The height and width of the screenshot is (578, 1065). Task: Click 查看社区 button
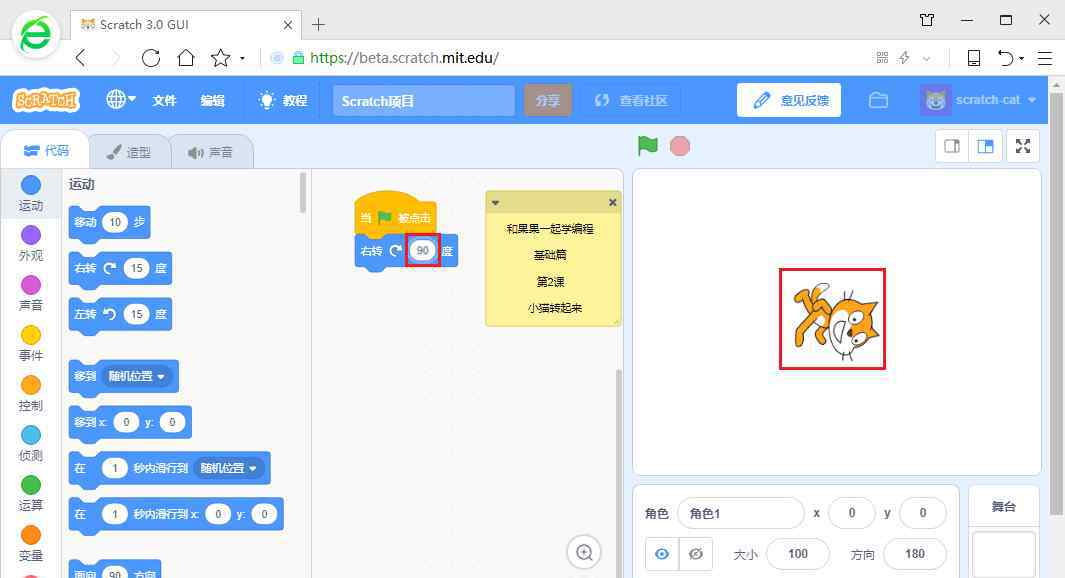click(x=631, y=101)
